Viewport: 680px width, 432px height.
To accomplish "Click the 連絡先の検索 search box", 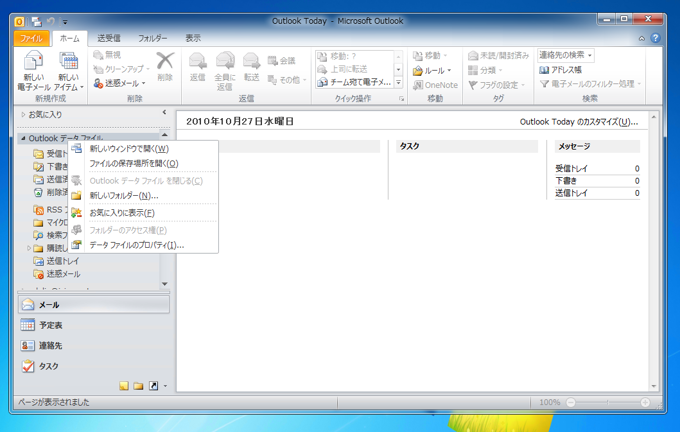I will click(566, 55).
